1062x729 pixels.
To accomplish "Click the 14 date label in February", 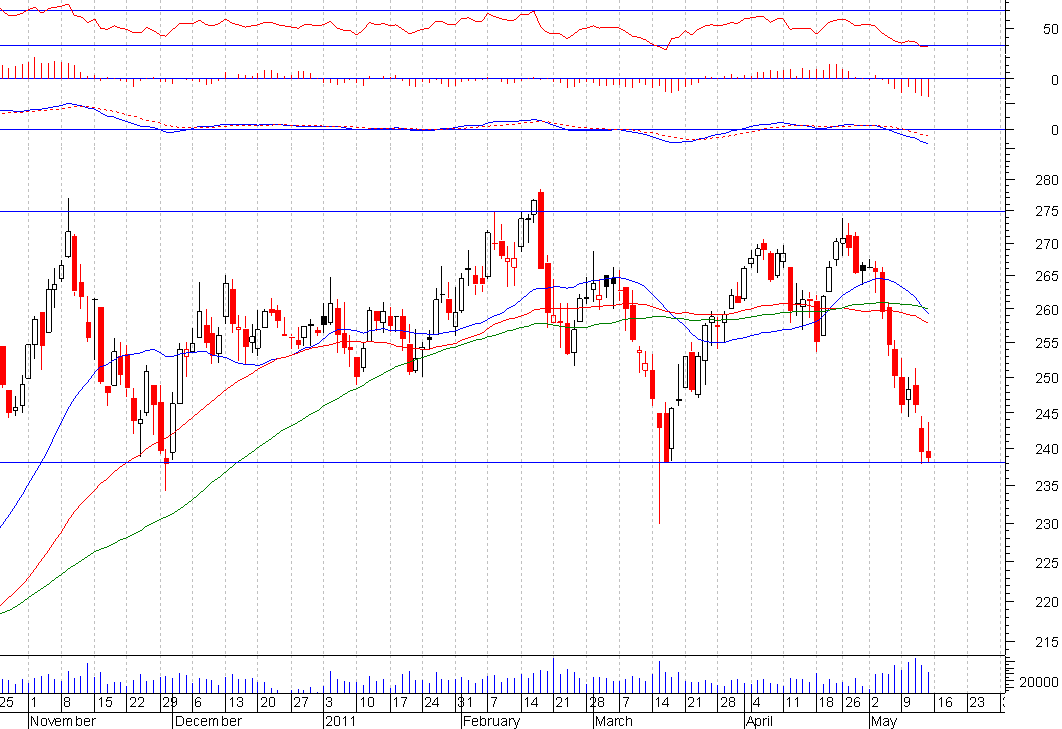I will (x=530, y=703).
